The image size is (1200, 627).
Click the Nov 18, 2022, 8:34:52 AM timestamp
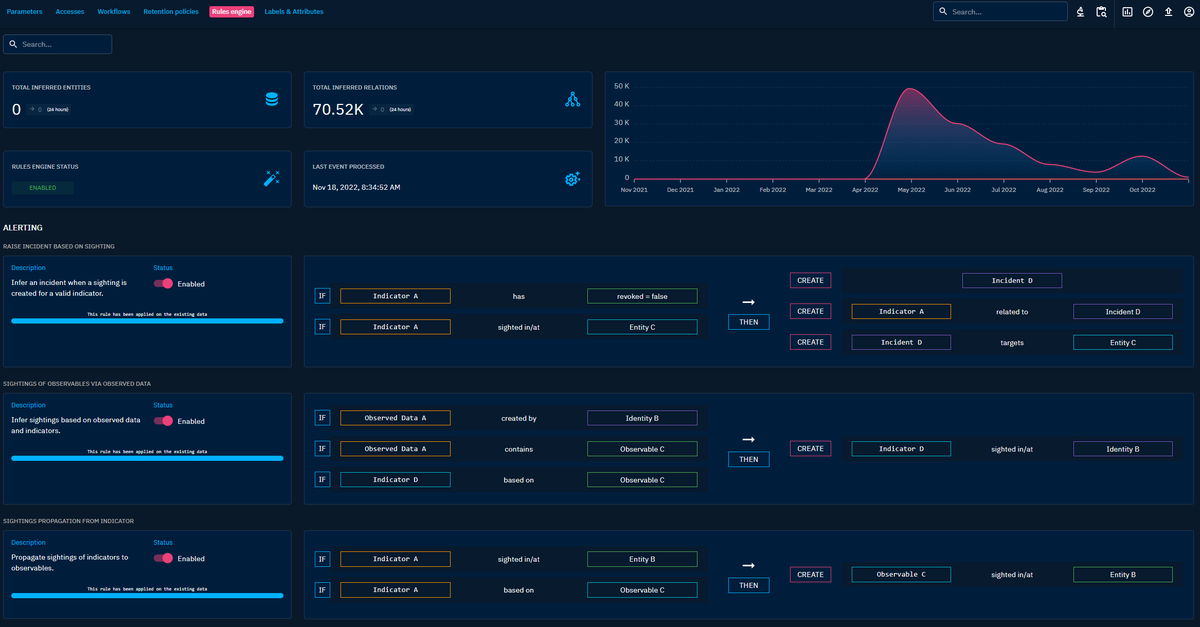[355, 187]
